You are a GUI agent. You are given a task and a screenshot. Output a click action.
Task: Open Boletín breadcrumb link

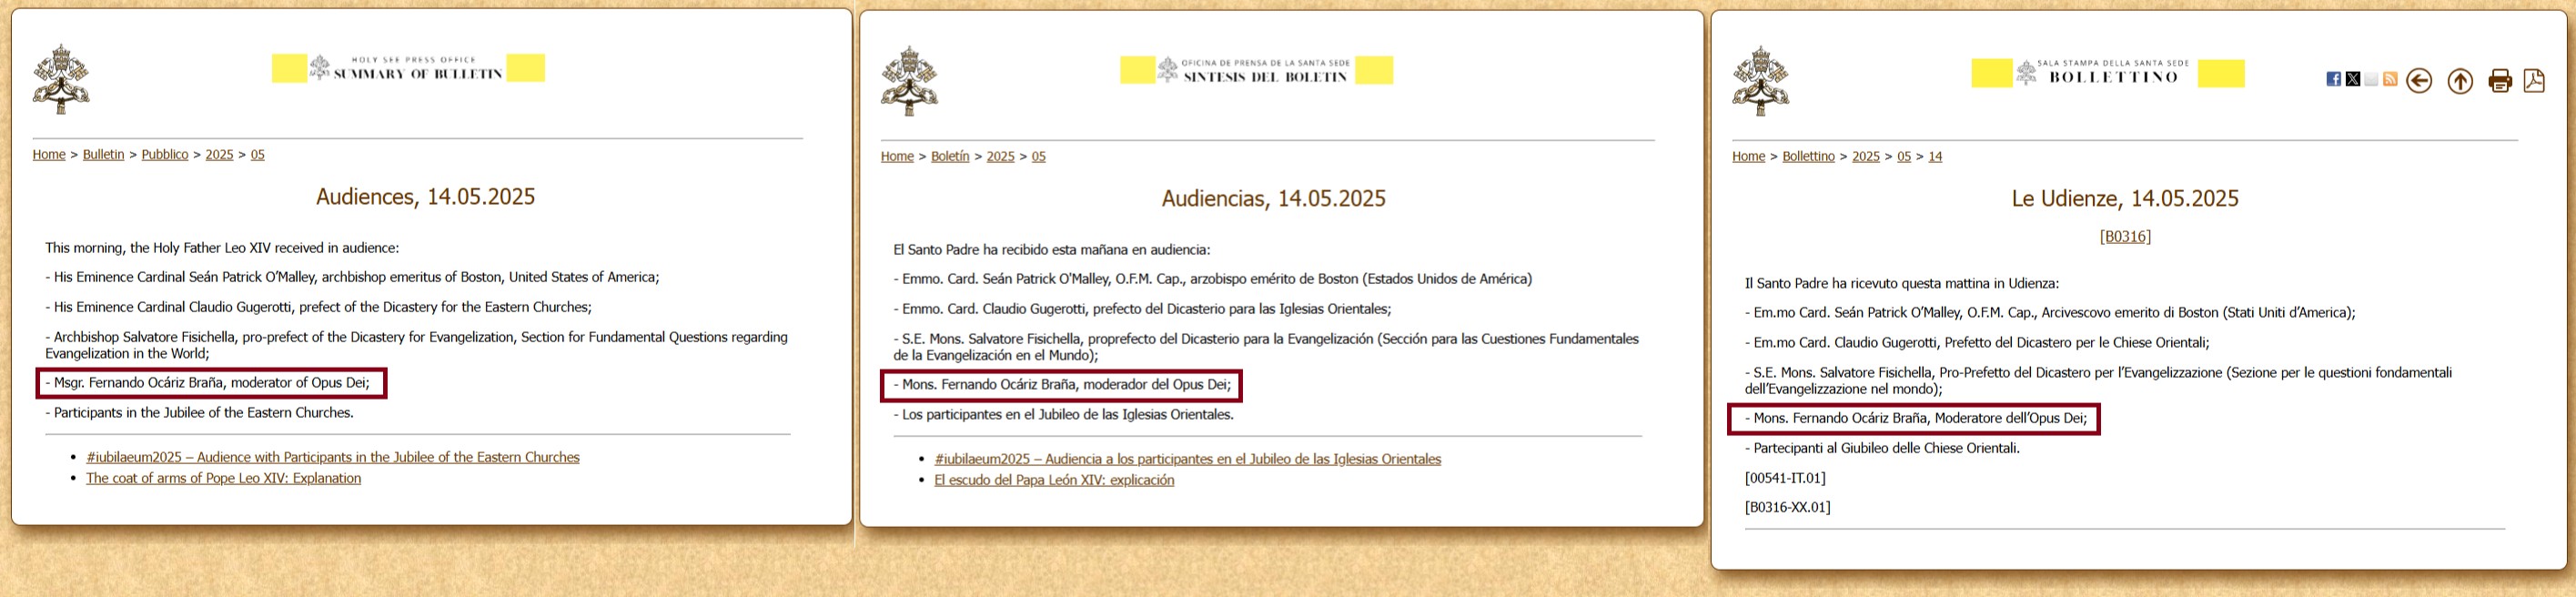pyautogui.click(x=950, y=156)
